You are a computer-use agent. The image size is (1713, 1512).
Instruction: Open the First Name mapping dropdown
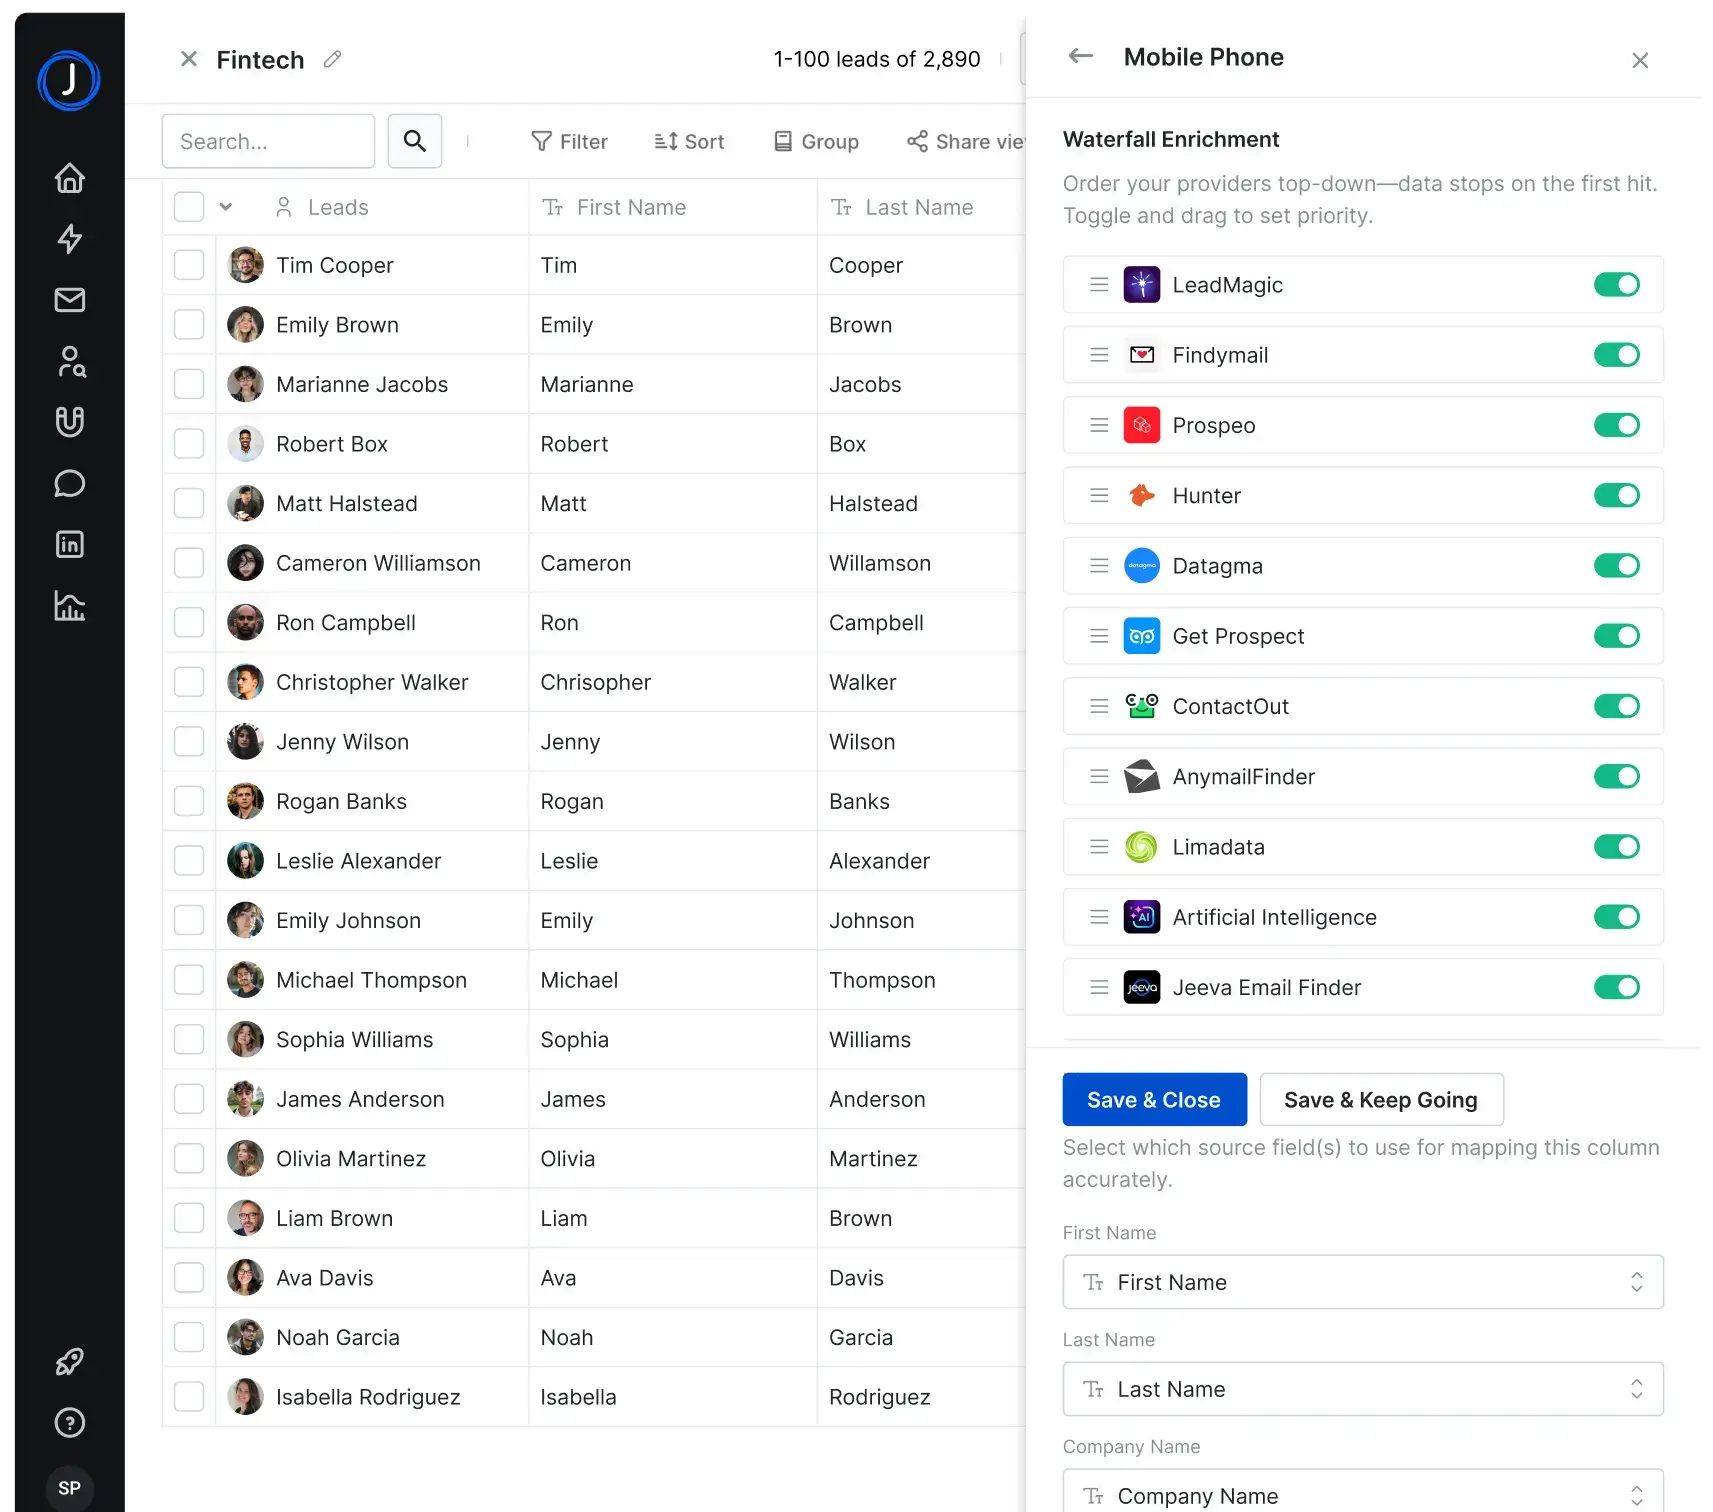pos(1362,1282)
